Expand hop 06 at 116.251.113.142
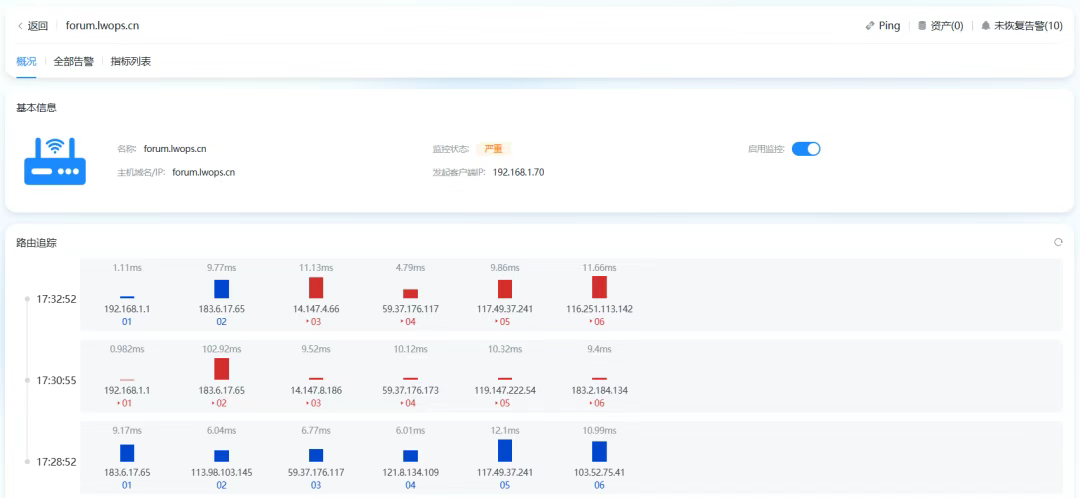This screenshot has height=498, width=1080. click(x=599, y=322)
